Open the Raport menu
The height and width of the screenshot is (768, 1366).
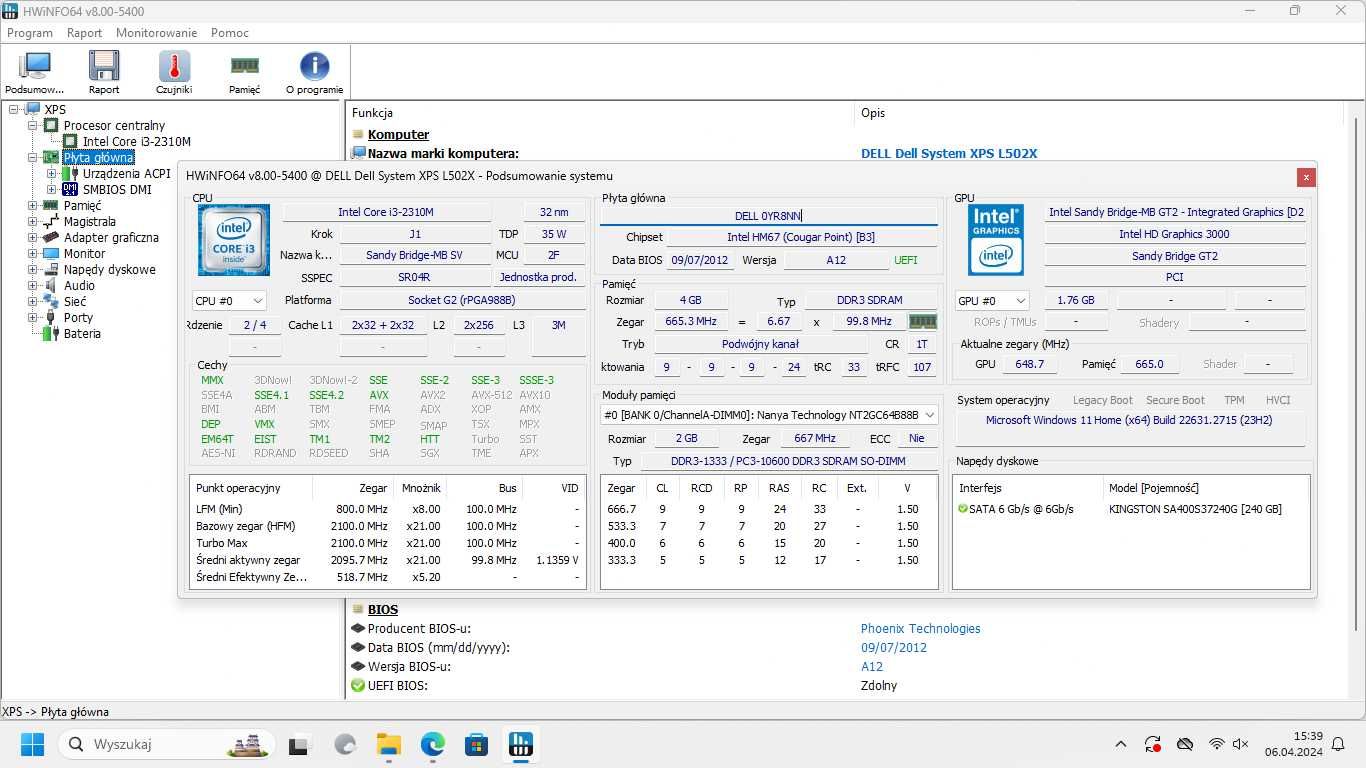[x=85, y=33]
